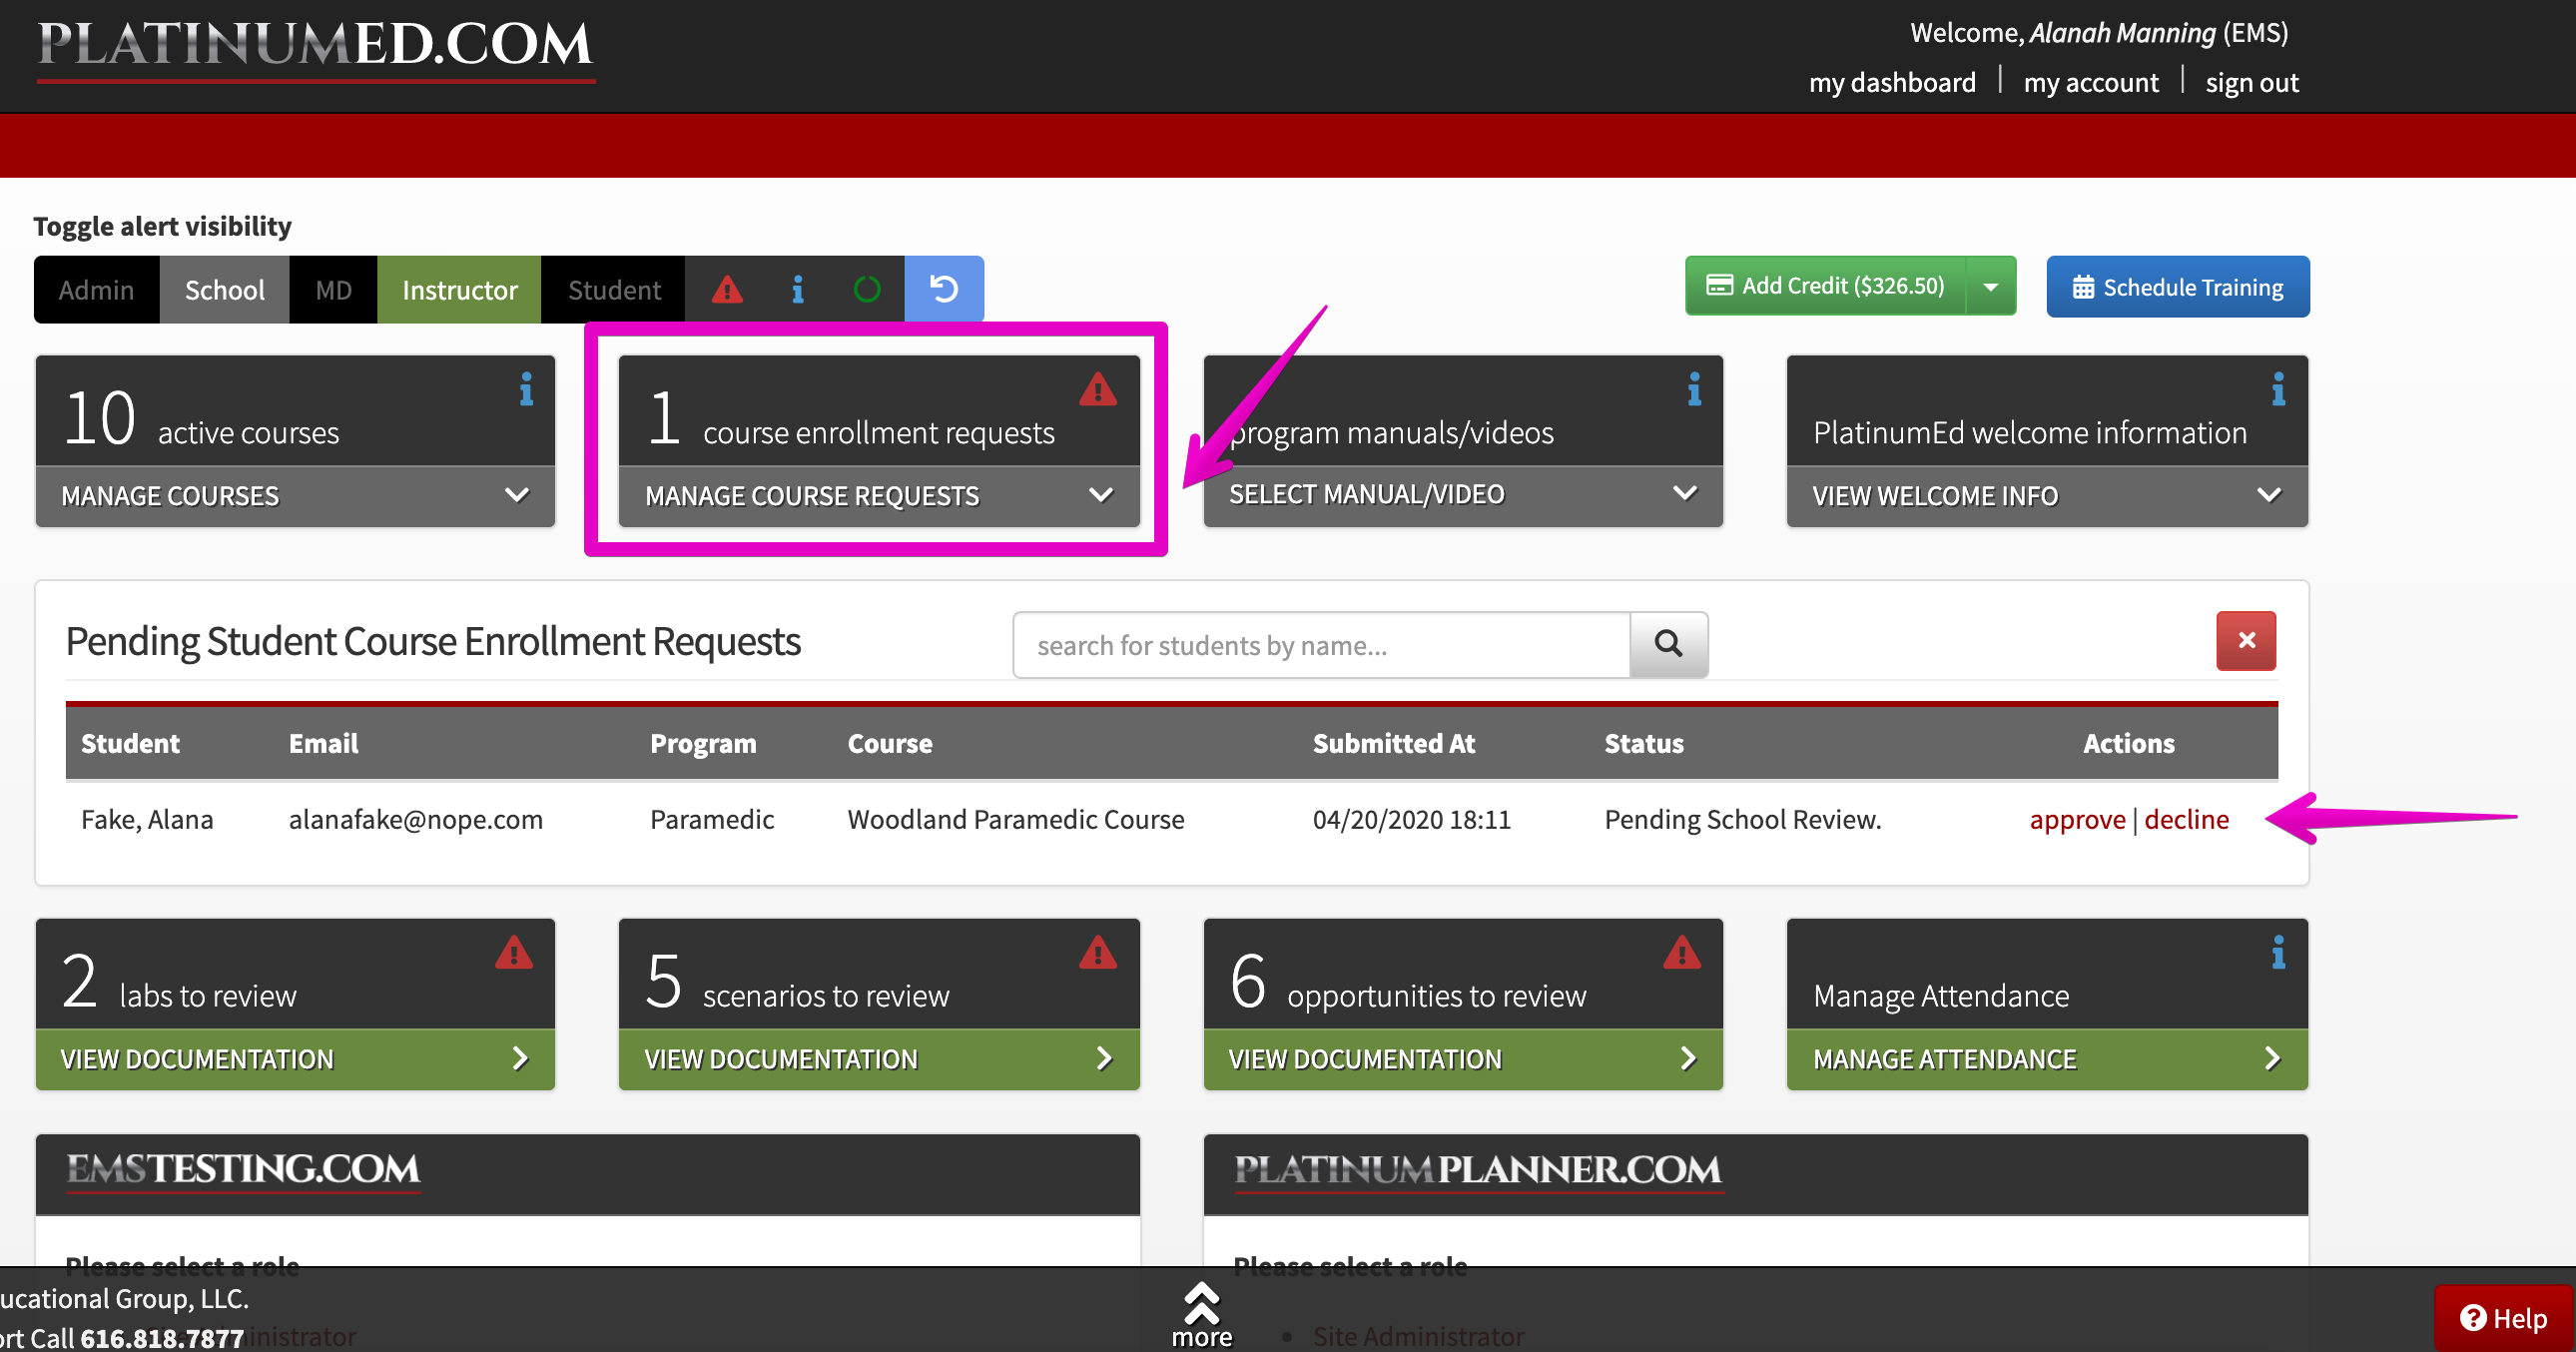This screenshot has width=2576, height=1352.
Task: Click warning icon on scenarios to review card
Action: [x=1098, y=953]
